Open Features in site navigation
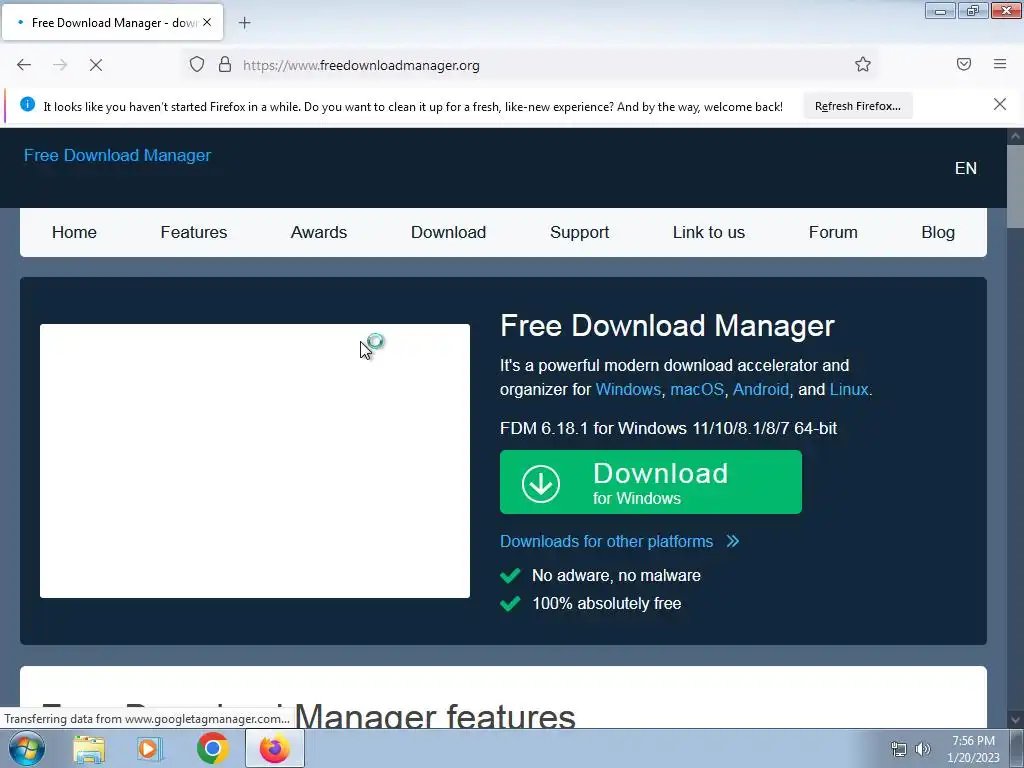Viewport: 1024px width, 768px height. (x=194, y=232)
